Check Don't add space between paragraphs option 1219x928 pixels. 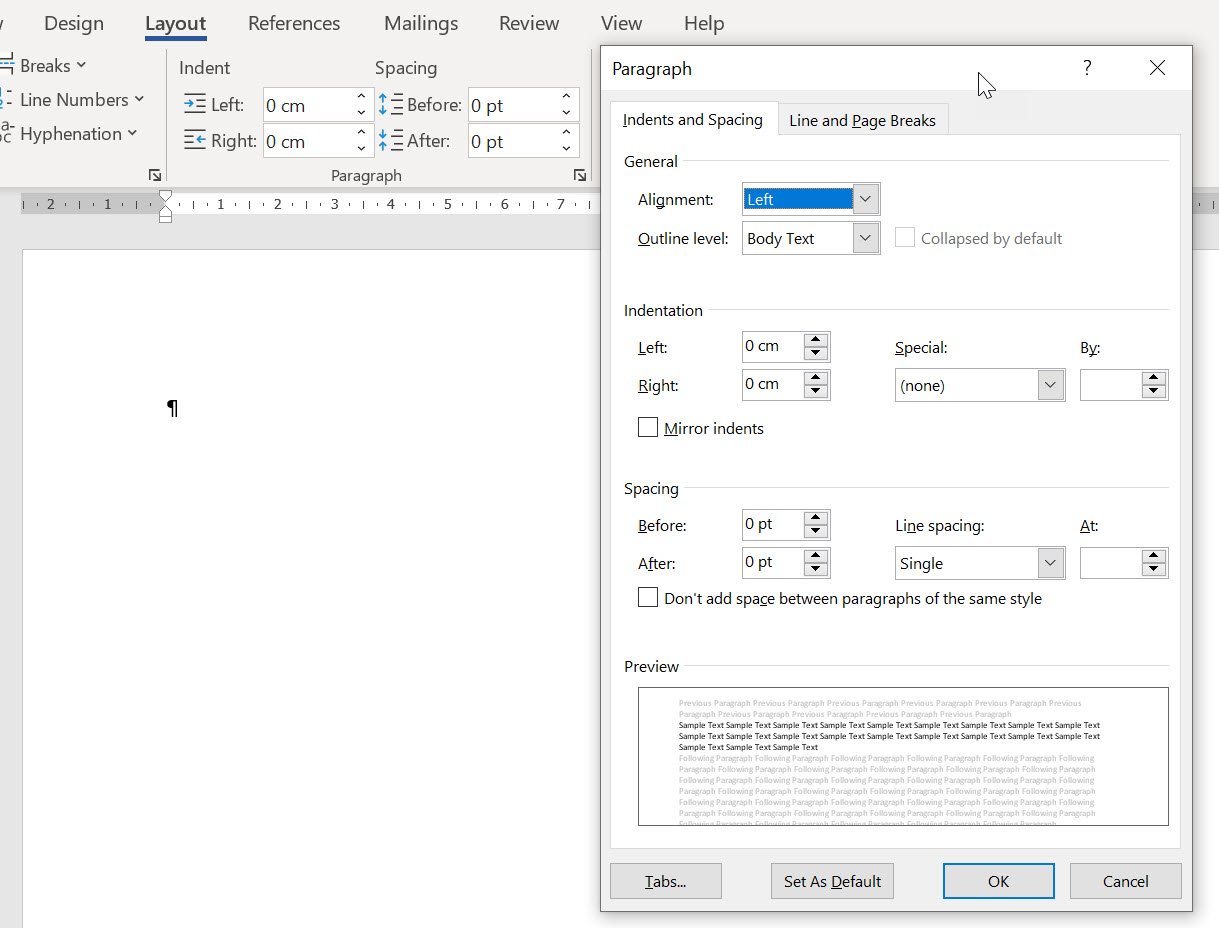(648, 597)
